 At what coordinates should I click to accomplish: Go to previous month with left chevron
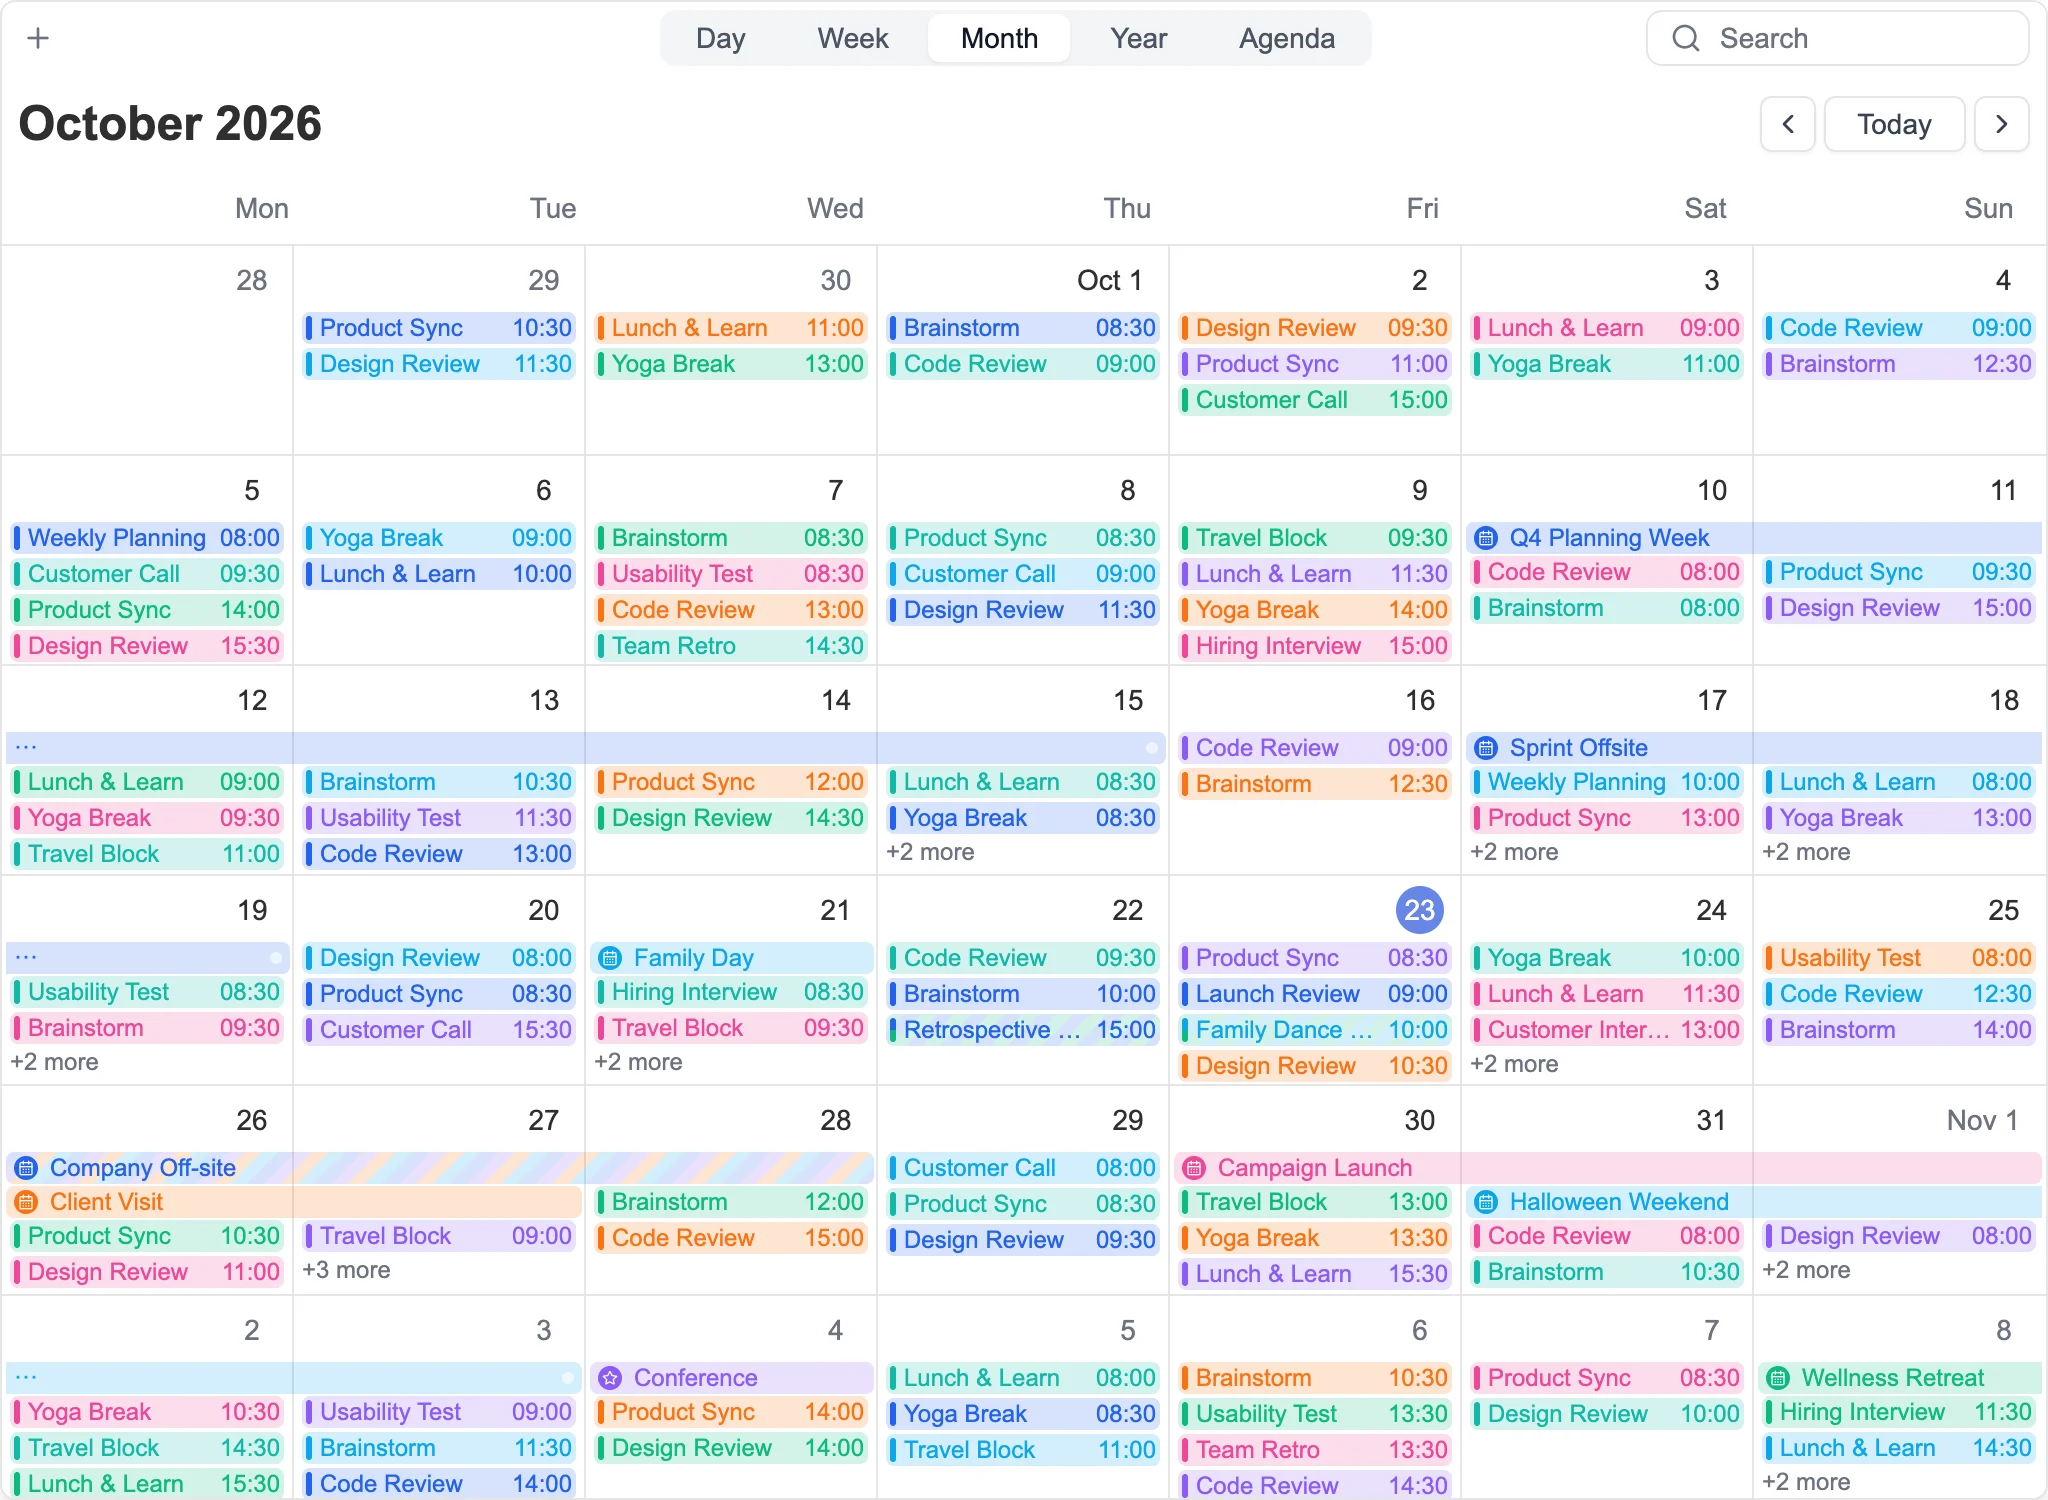1788,124
